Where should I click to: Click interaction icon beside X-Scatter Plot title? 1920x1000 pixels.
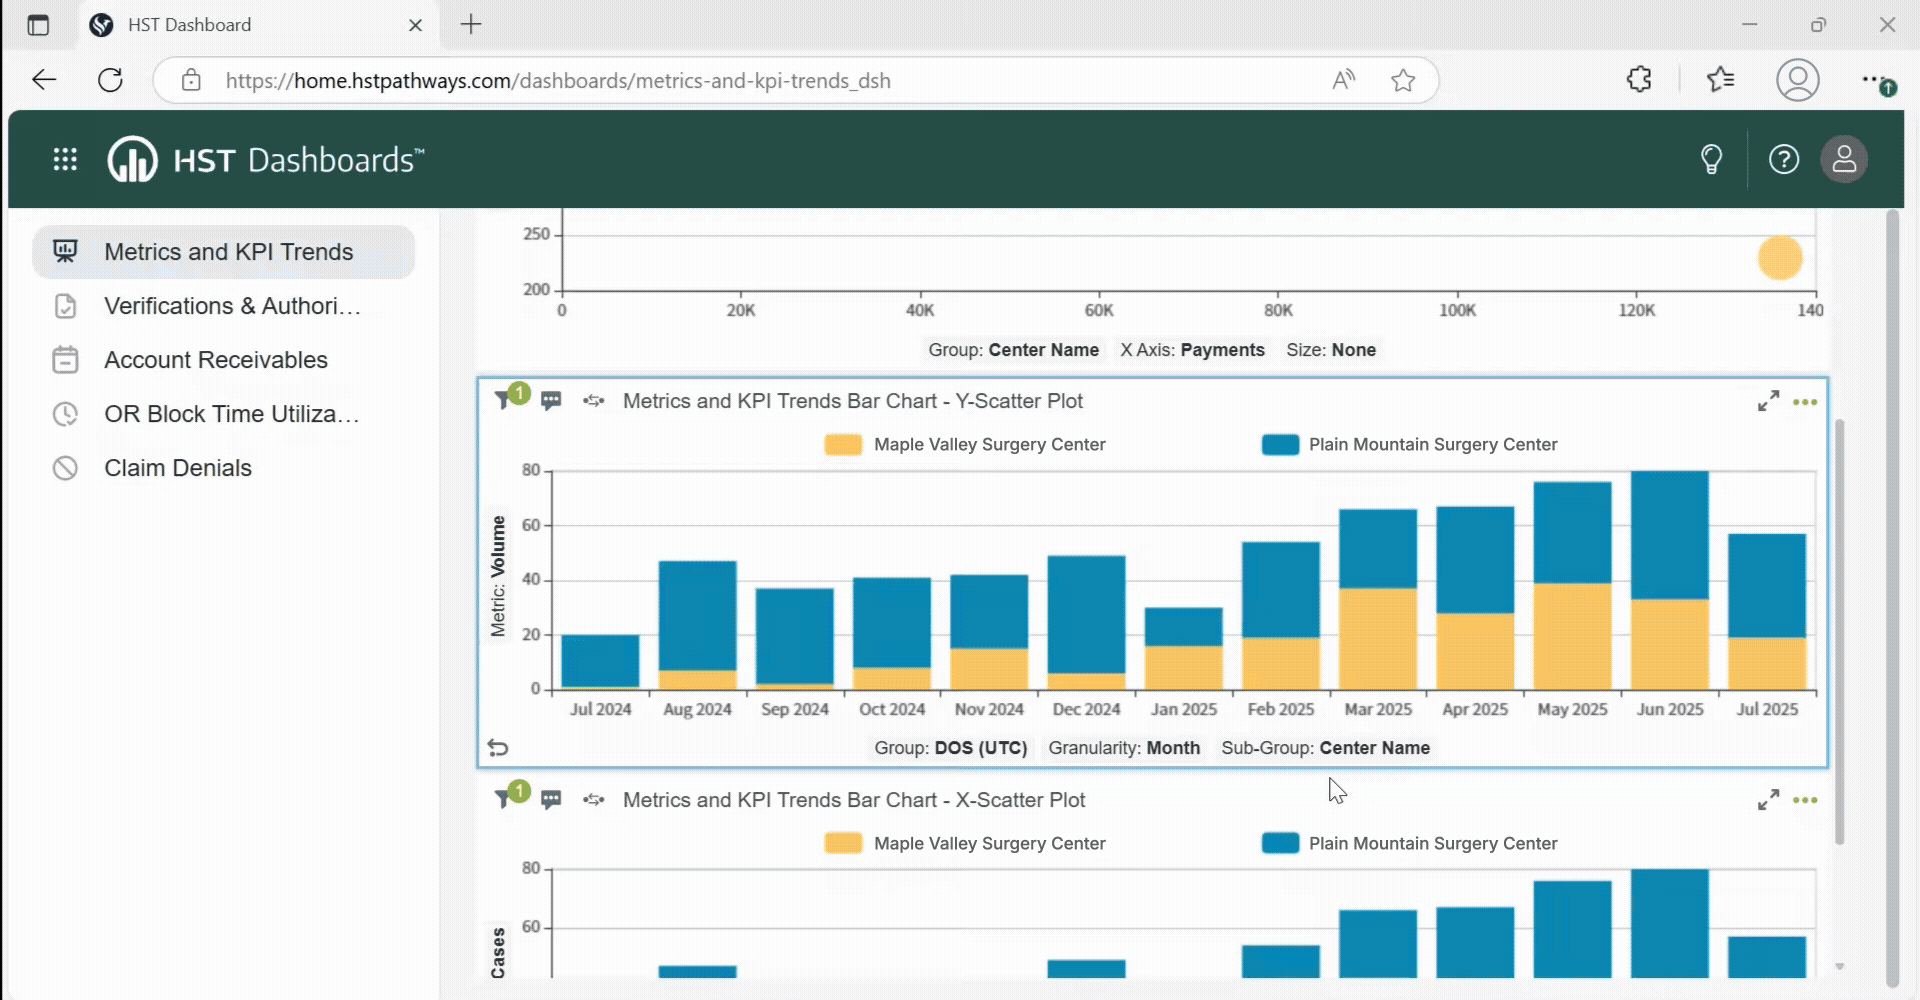594,800
